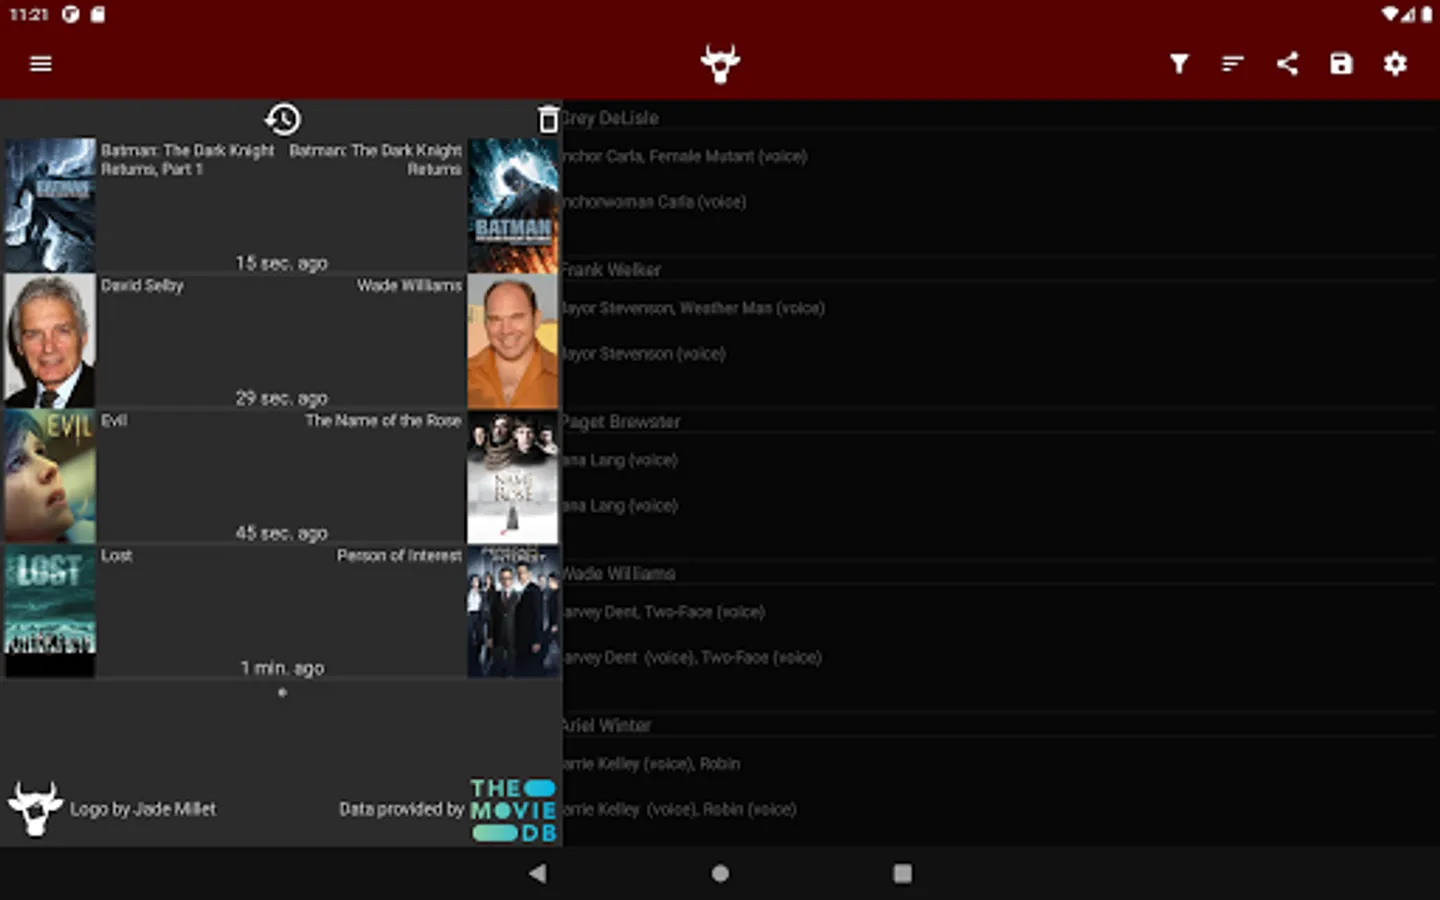Viewport: 1440px width, 900px height.
Task: Select Frank Welker cast header
Action: tap(611, 270)
